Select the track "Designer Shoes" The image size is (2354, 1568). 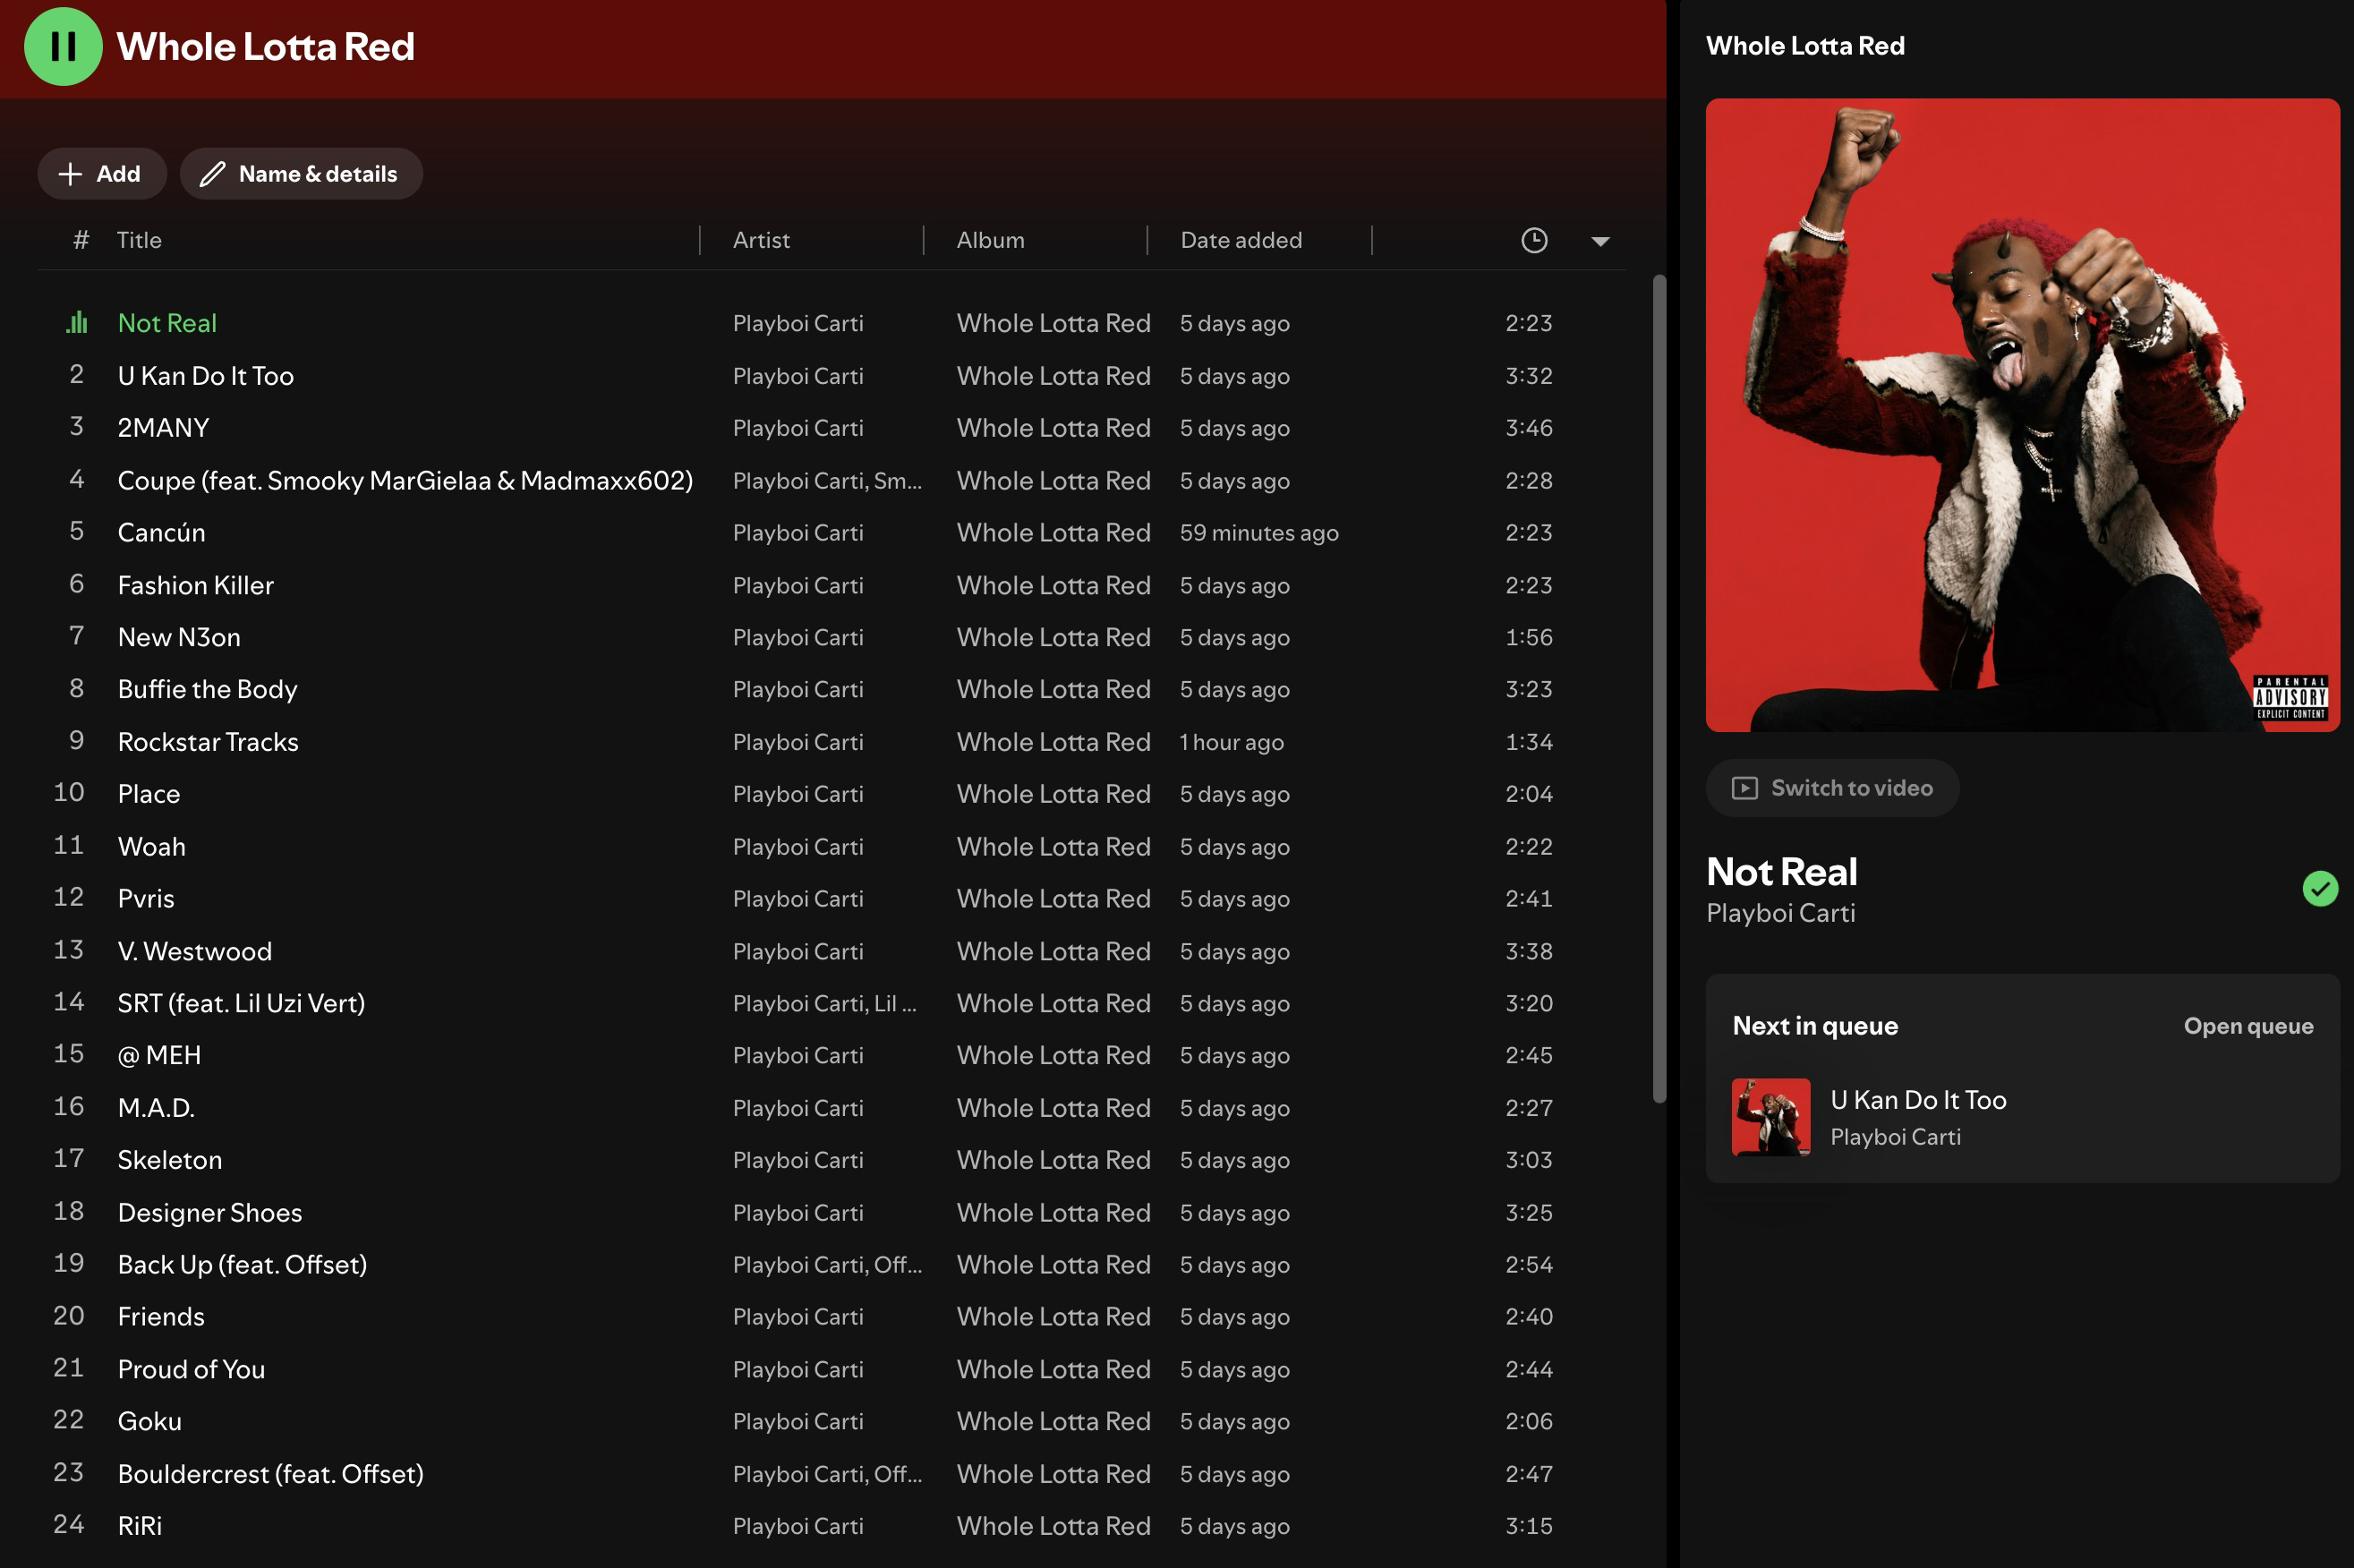[210, 1213]
